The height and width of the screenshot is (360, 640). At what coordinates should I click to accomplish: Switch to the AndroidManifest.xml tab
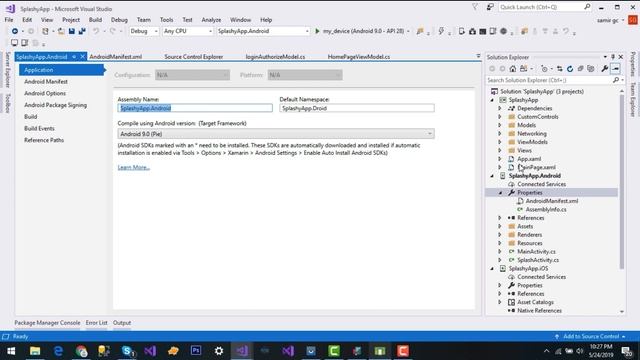(x=116, y=57)
